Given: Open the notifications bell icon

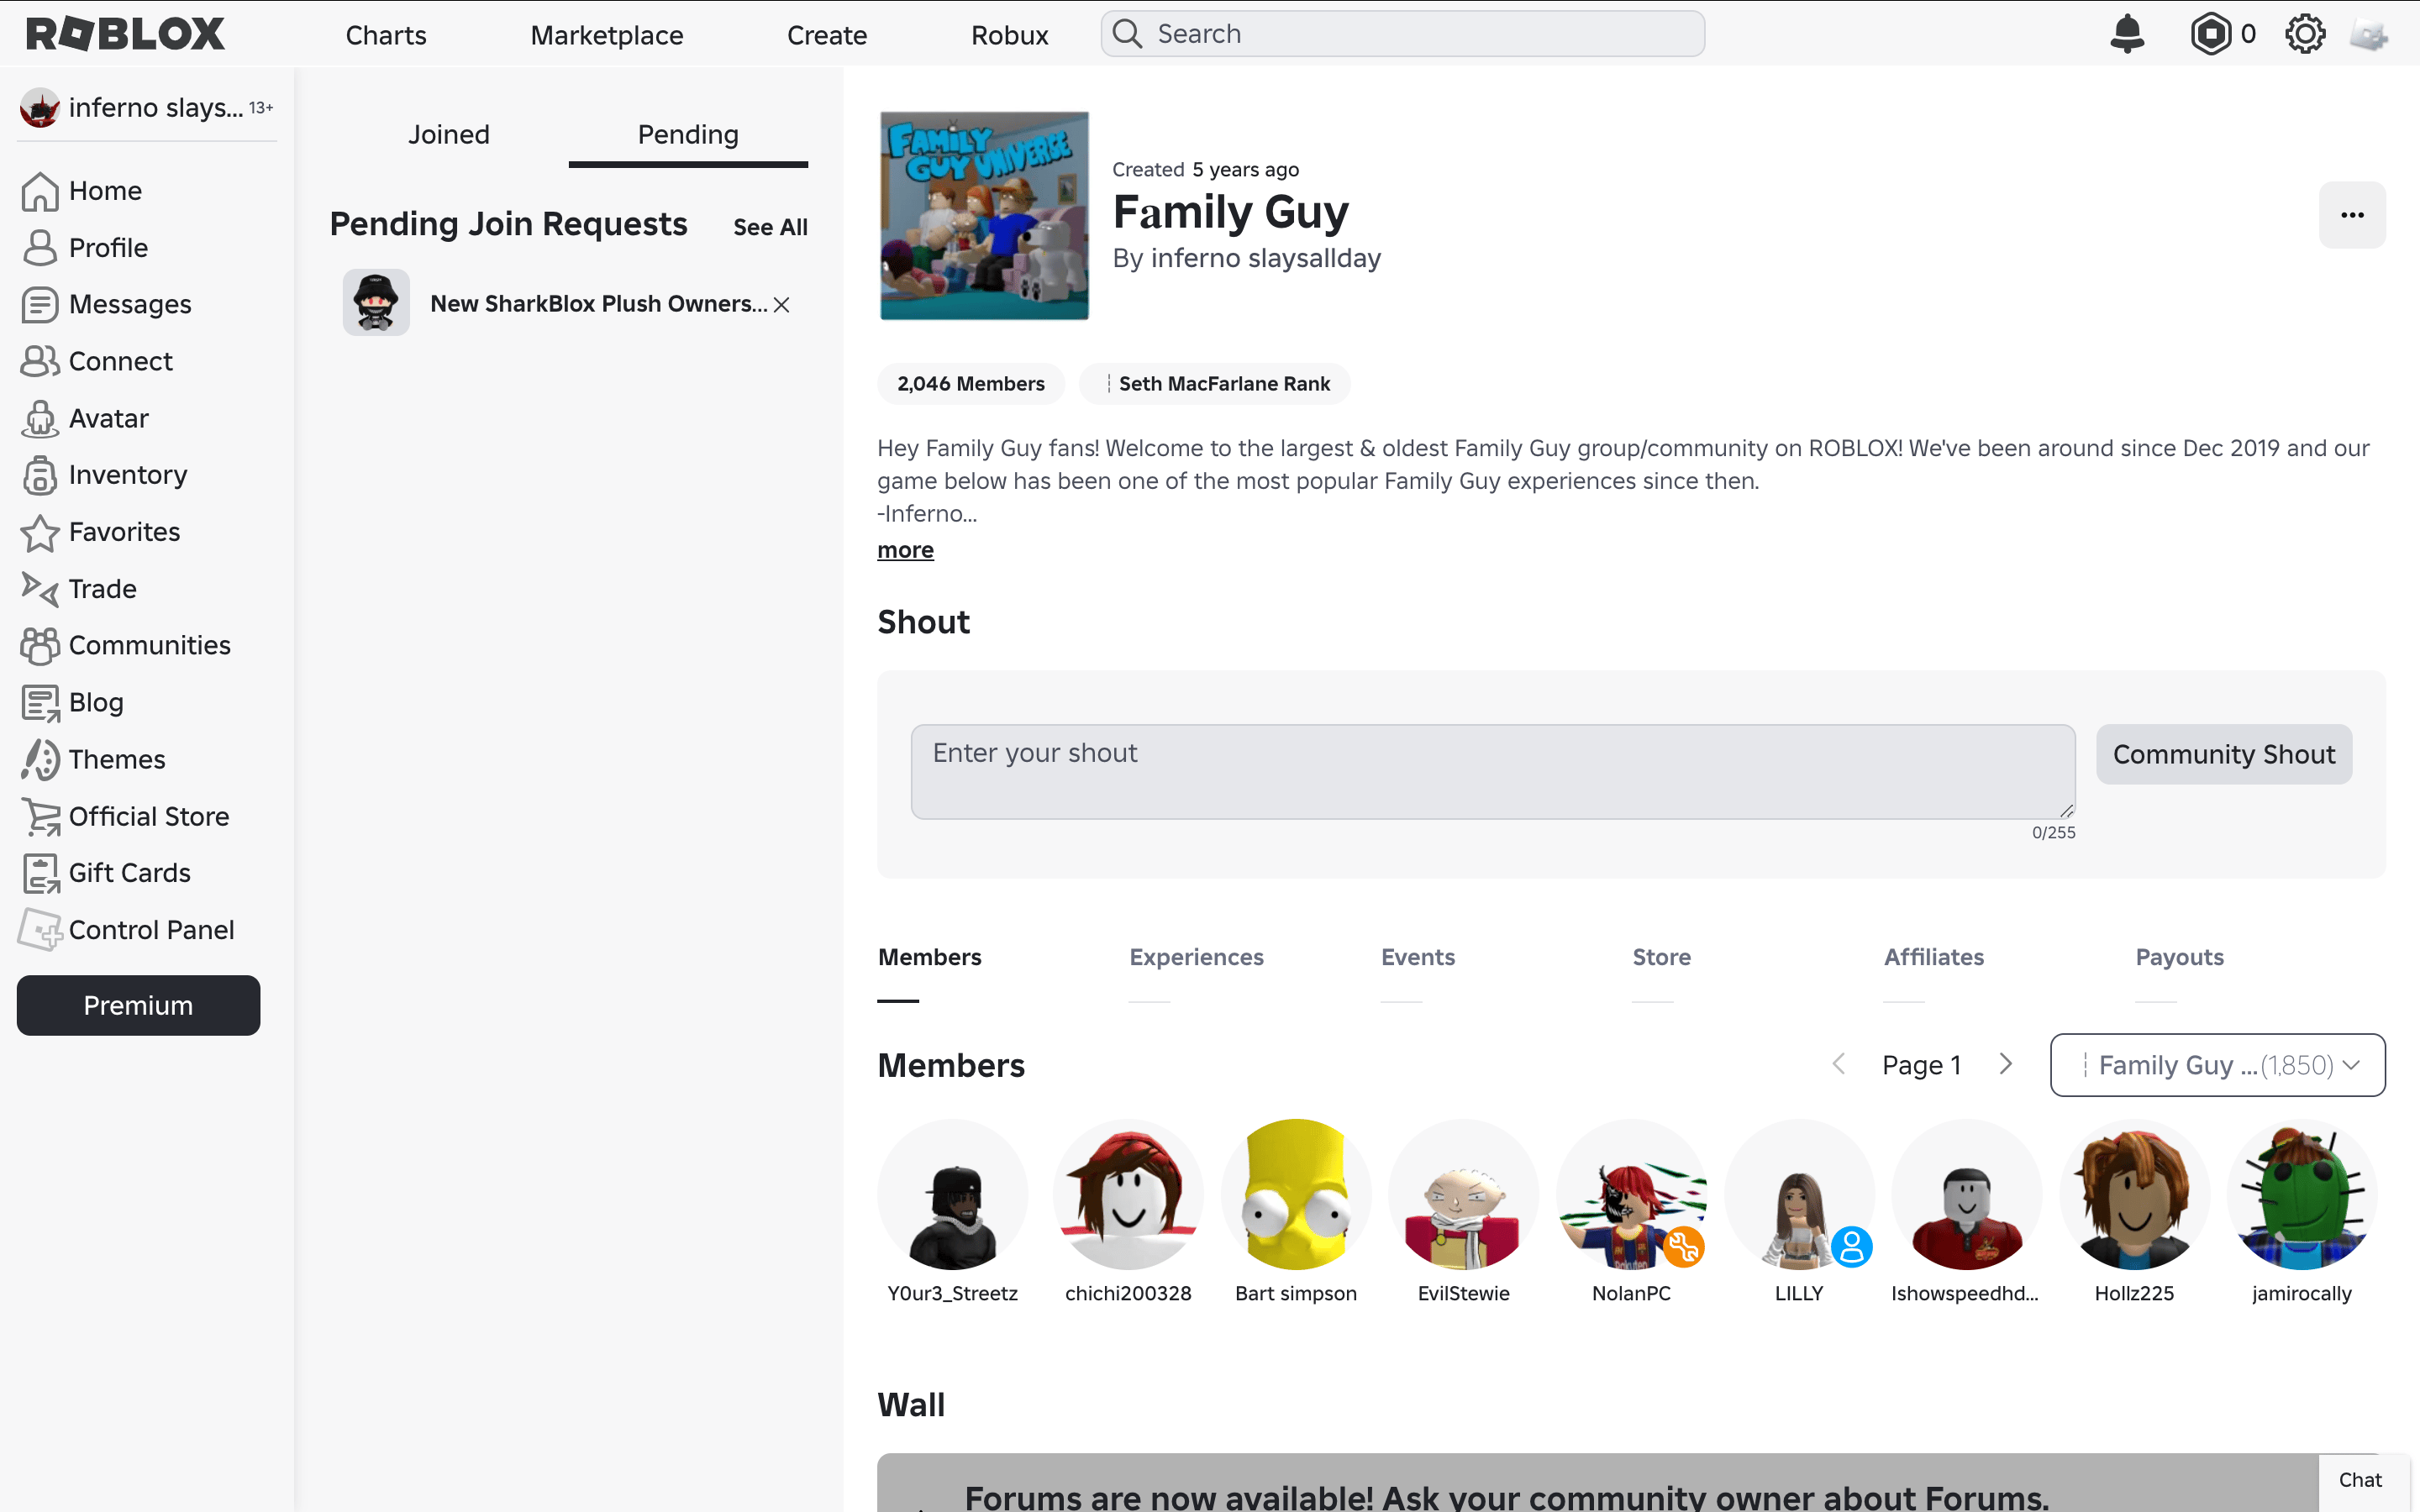Looking at the screenshot, I should [x=2127, y=34].
